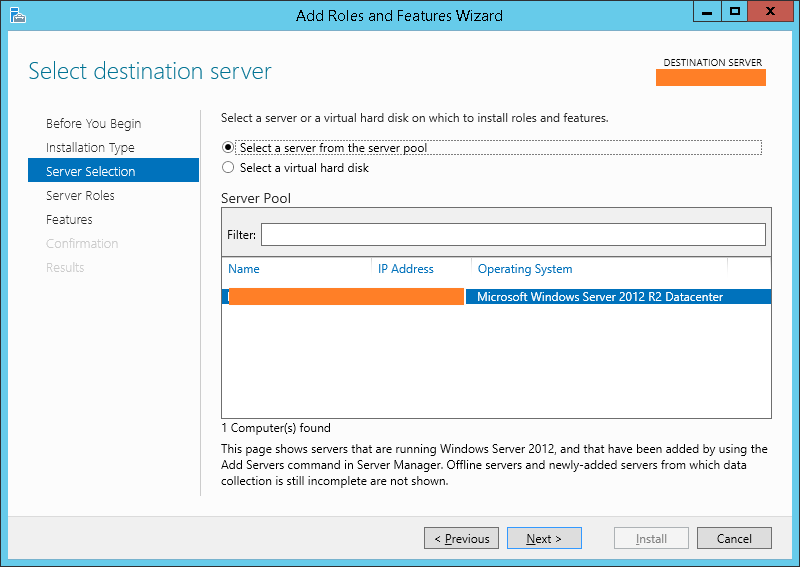Screen dimensions: 800x567
Task: Open the Server Selection step
Action: [91, 172]
